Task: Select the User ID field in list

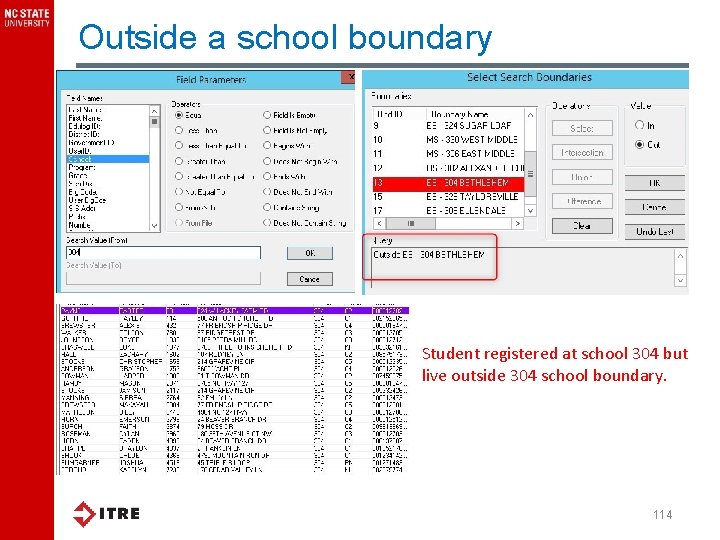Action: (108, 151)
